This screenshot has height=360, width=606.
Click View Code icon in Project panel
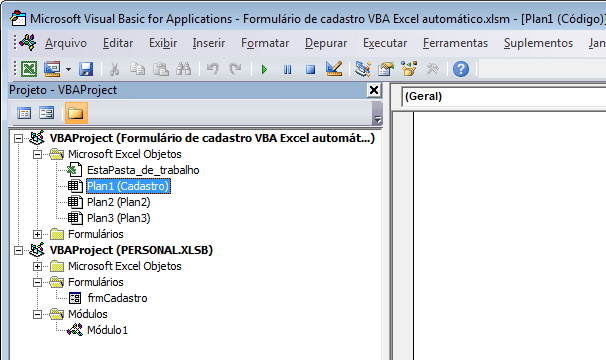click(24, 113)
